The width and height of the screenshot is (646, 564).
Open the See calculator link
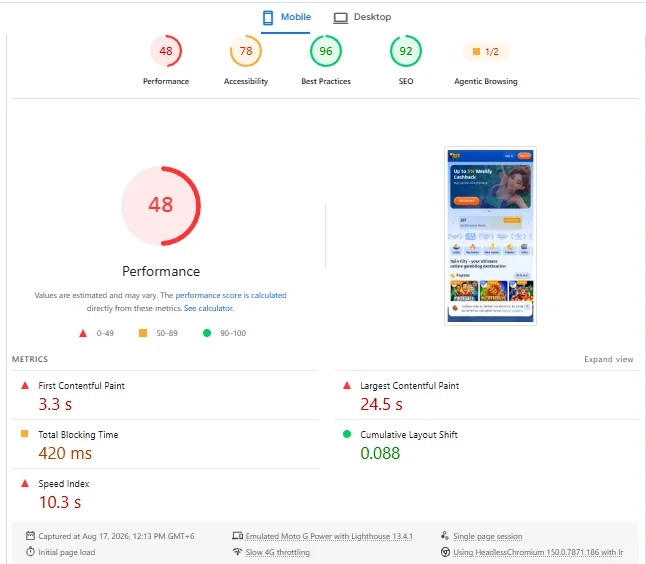(x=208, y=308)
